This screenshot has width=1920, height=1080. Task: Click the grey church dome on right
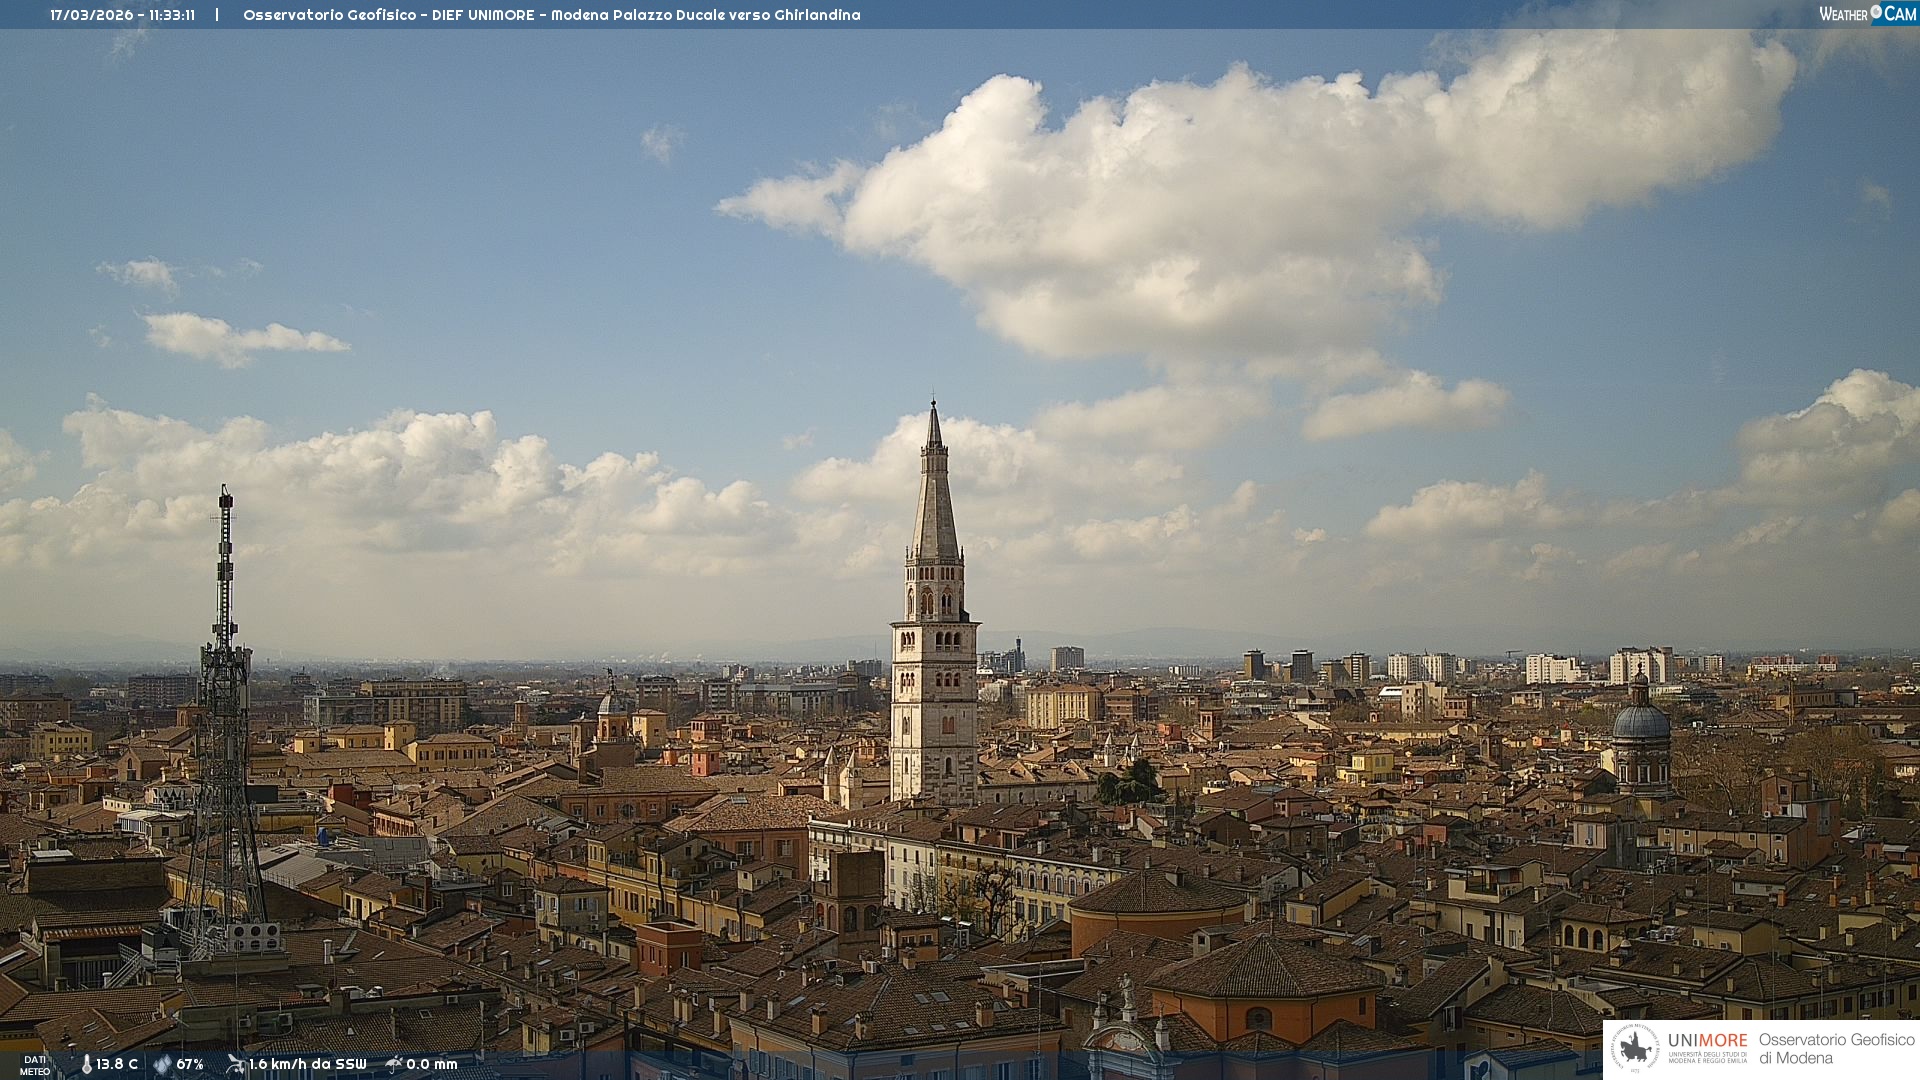(1641, 722)
